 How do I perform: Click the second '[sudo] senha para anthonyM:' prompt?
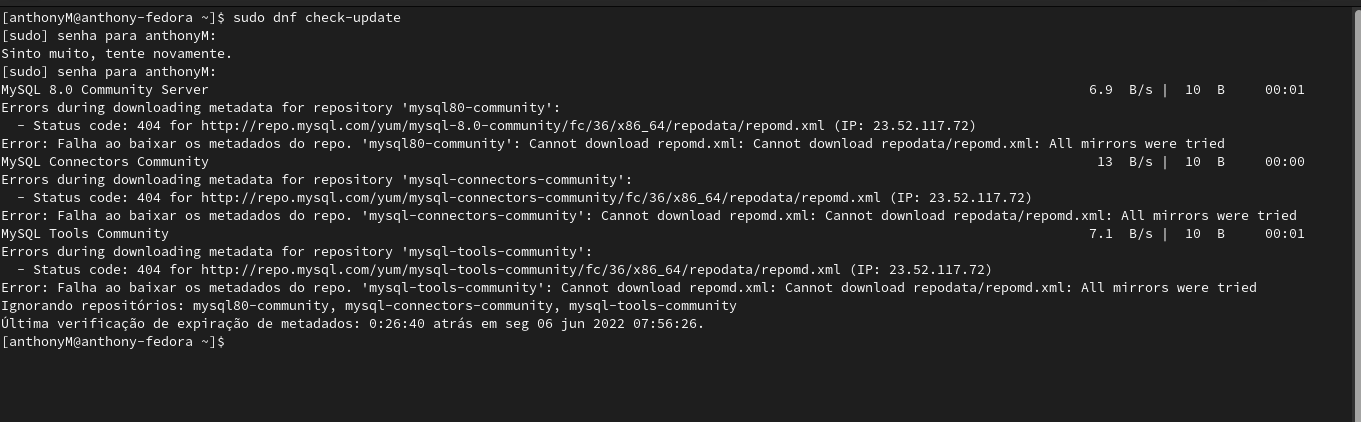(109, 72)
